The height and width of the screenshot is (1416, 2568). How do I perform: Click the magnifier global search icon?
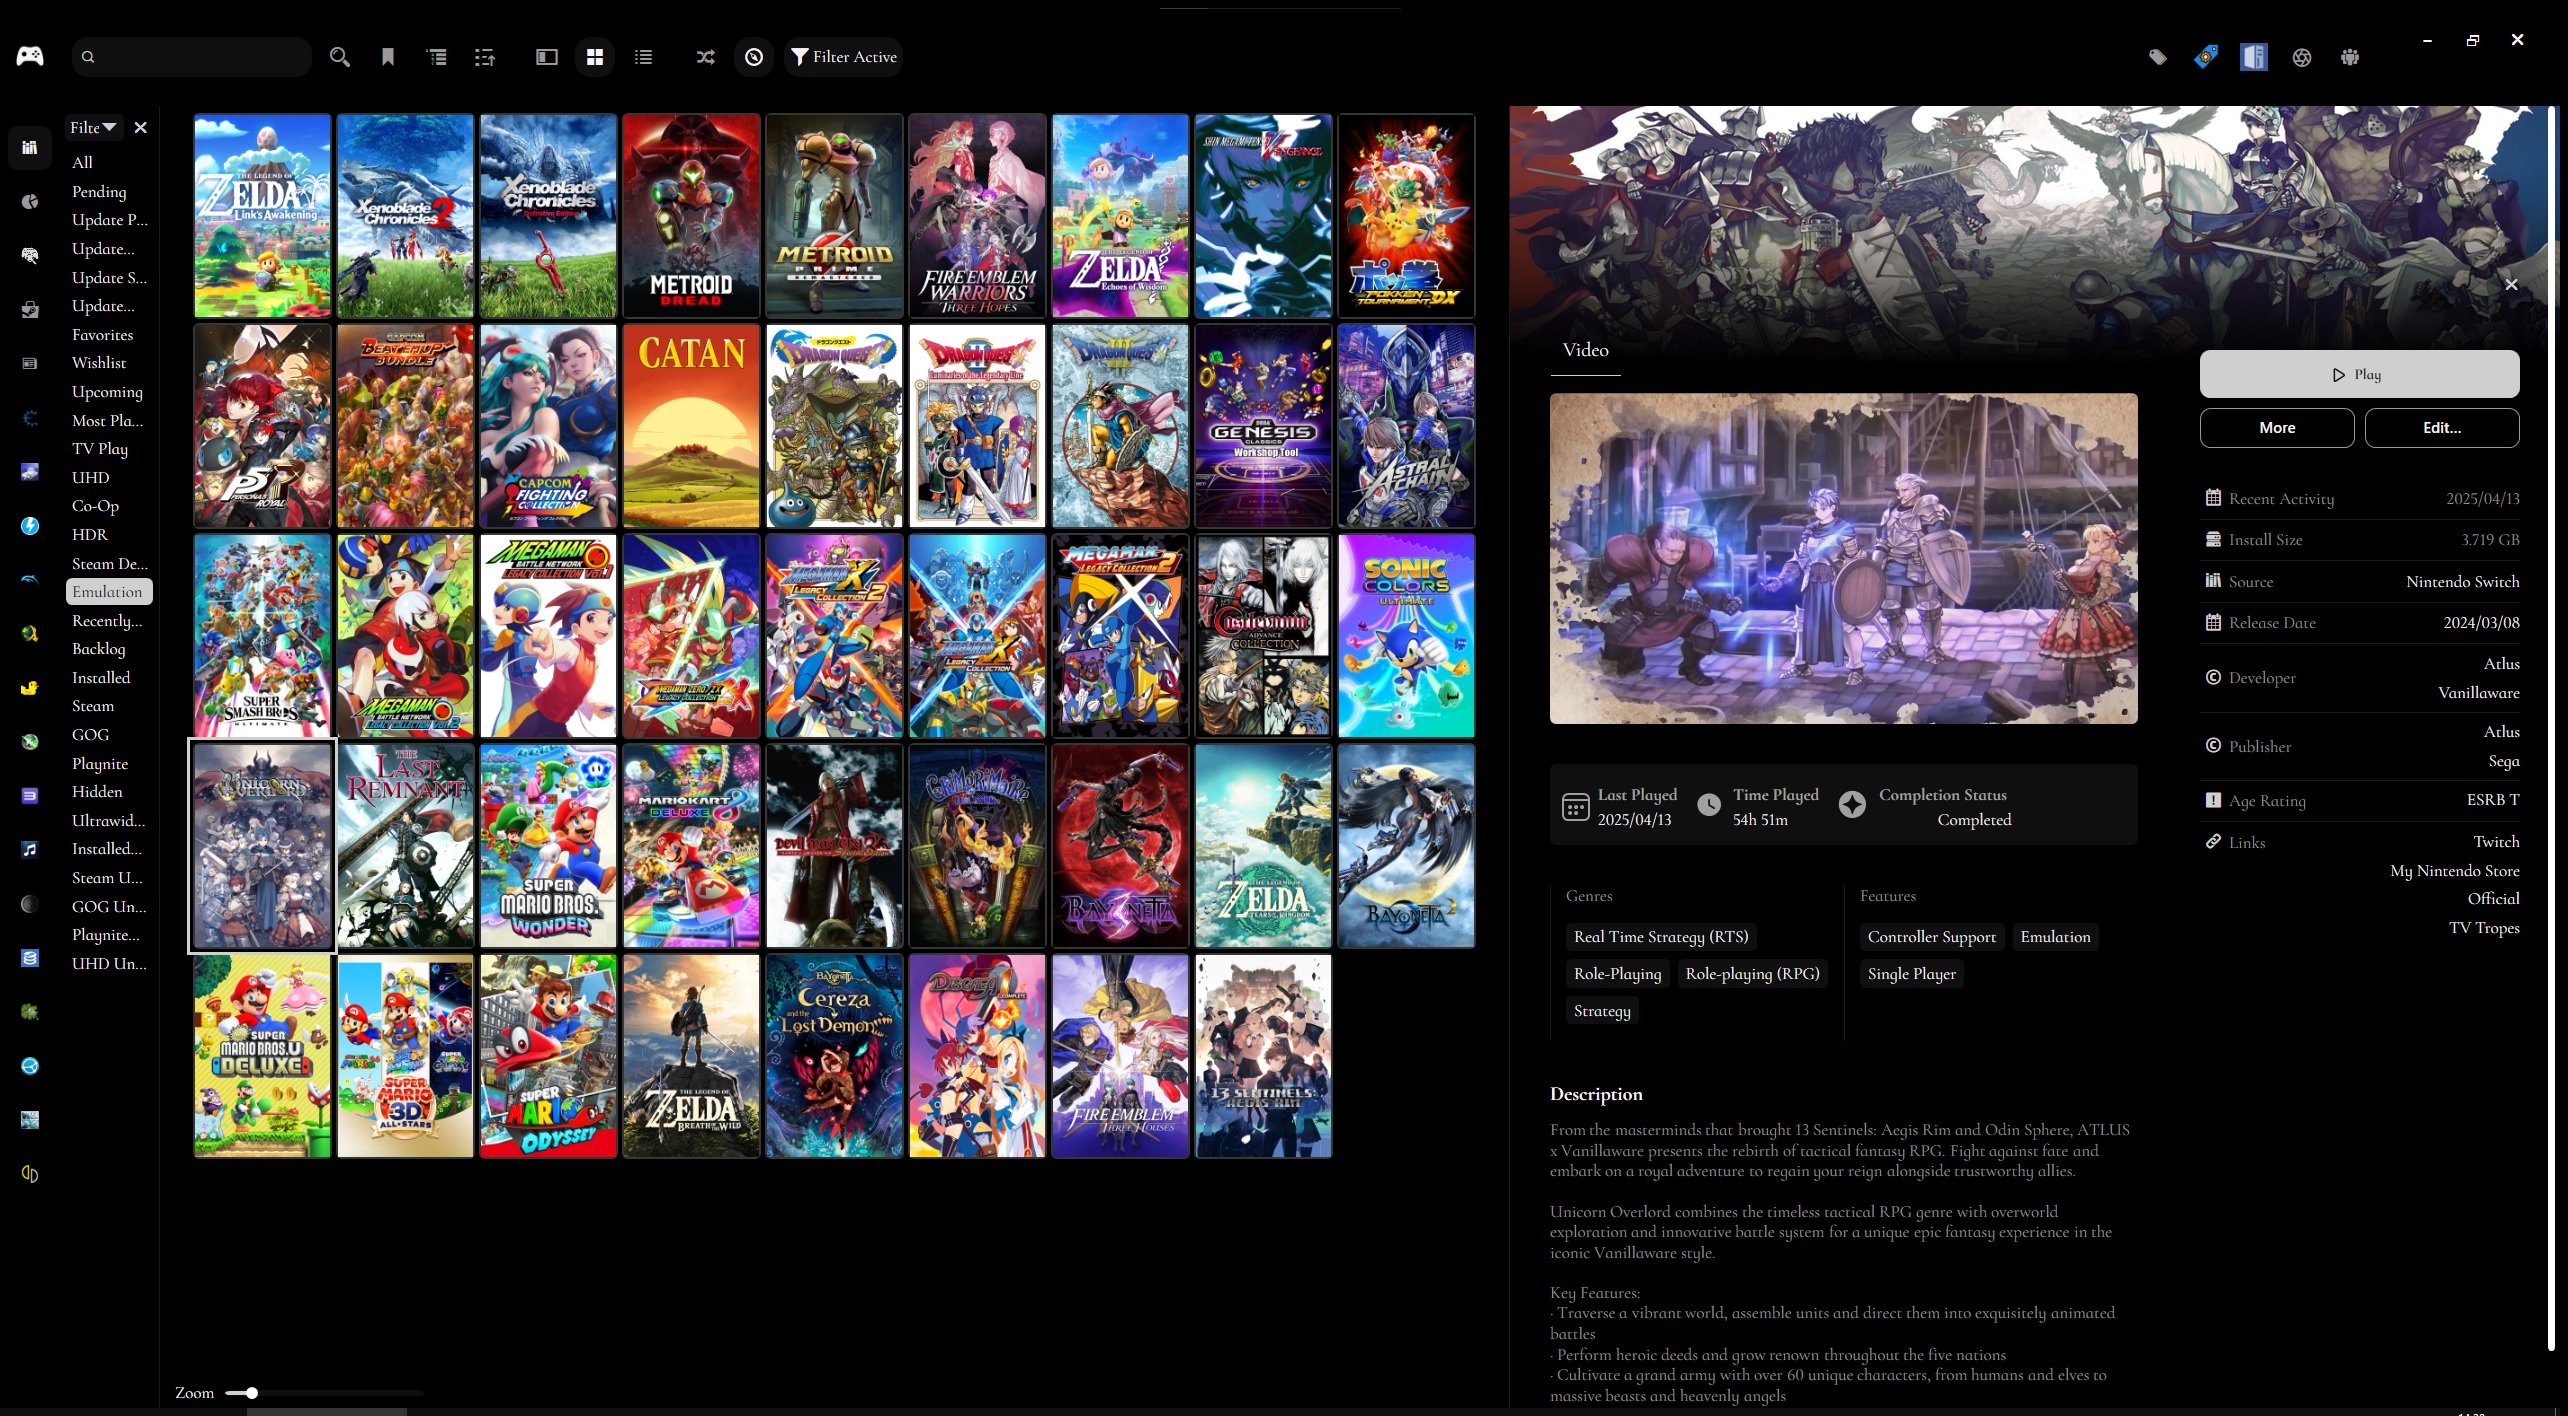[340, 57]
